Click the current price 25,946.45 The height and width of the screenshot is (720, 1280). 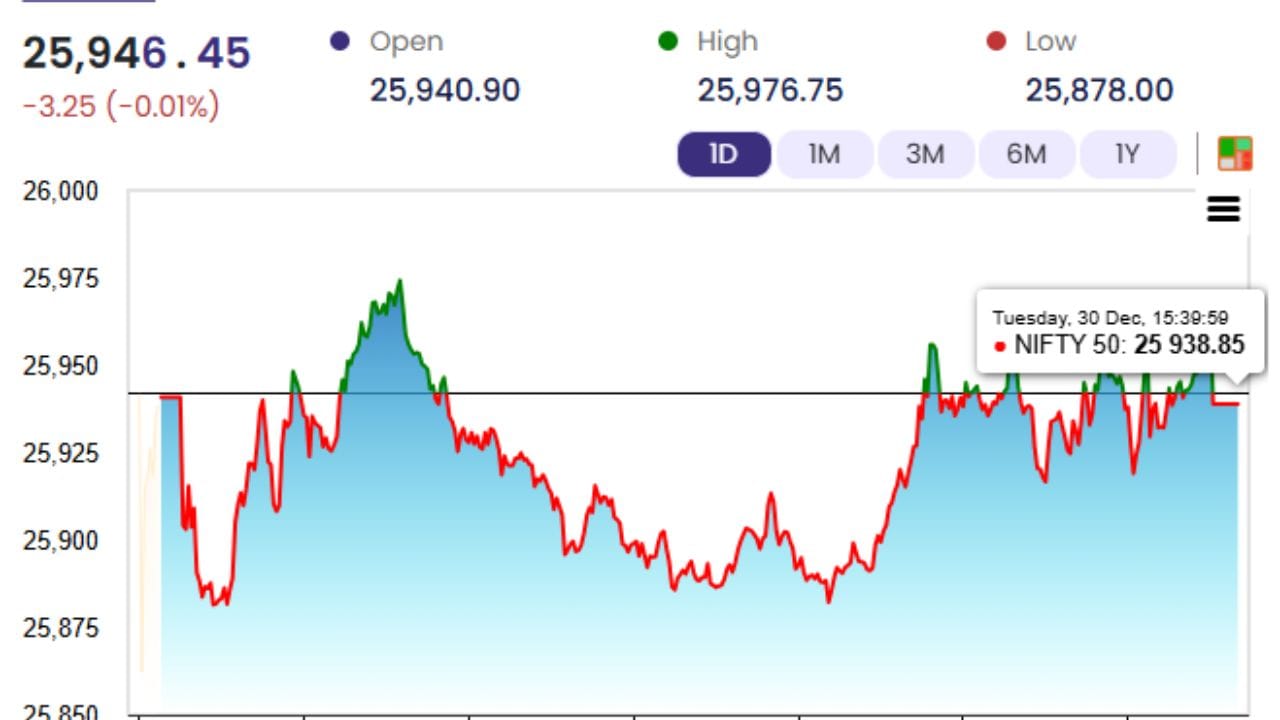[136, 53]
